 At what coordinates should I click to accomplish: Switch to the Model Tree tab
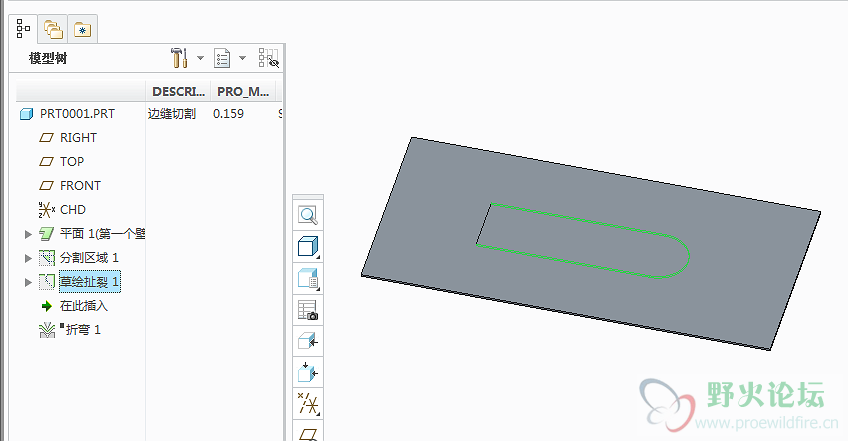click(23, 29)
